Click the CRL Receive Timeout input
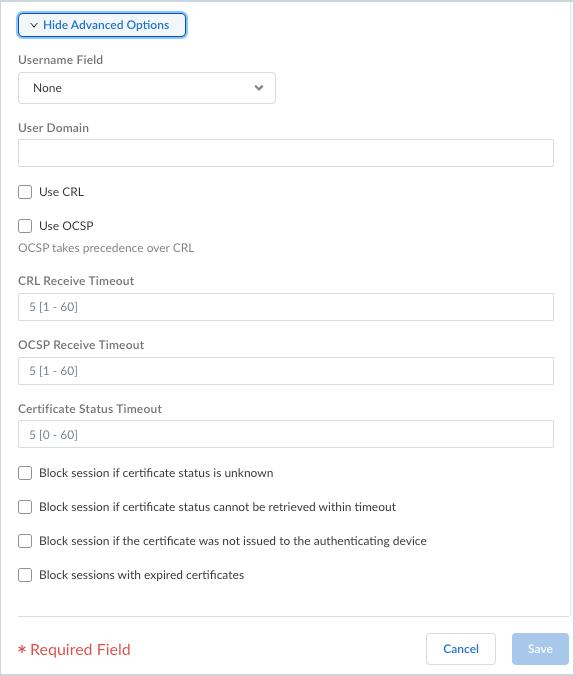This screenshot has width=574, height=676. pyautogui.click(x=285, y=307)
